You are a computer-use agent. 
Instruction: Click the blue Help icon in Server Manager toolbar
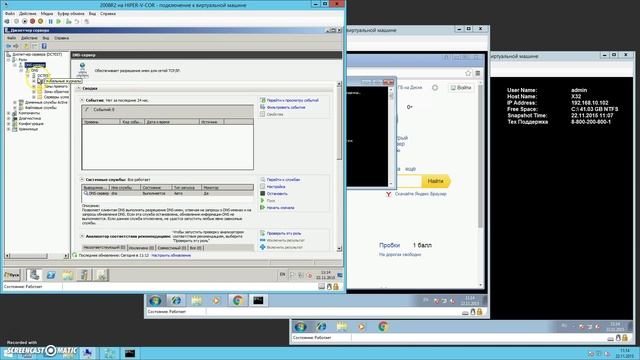click(44, 46)
